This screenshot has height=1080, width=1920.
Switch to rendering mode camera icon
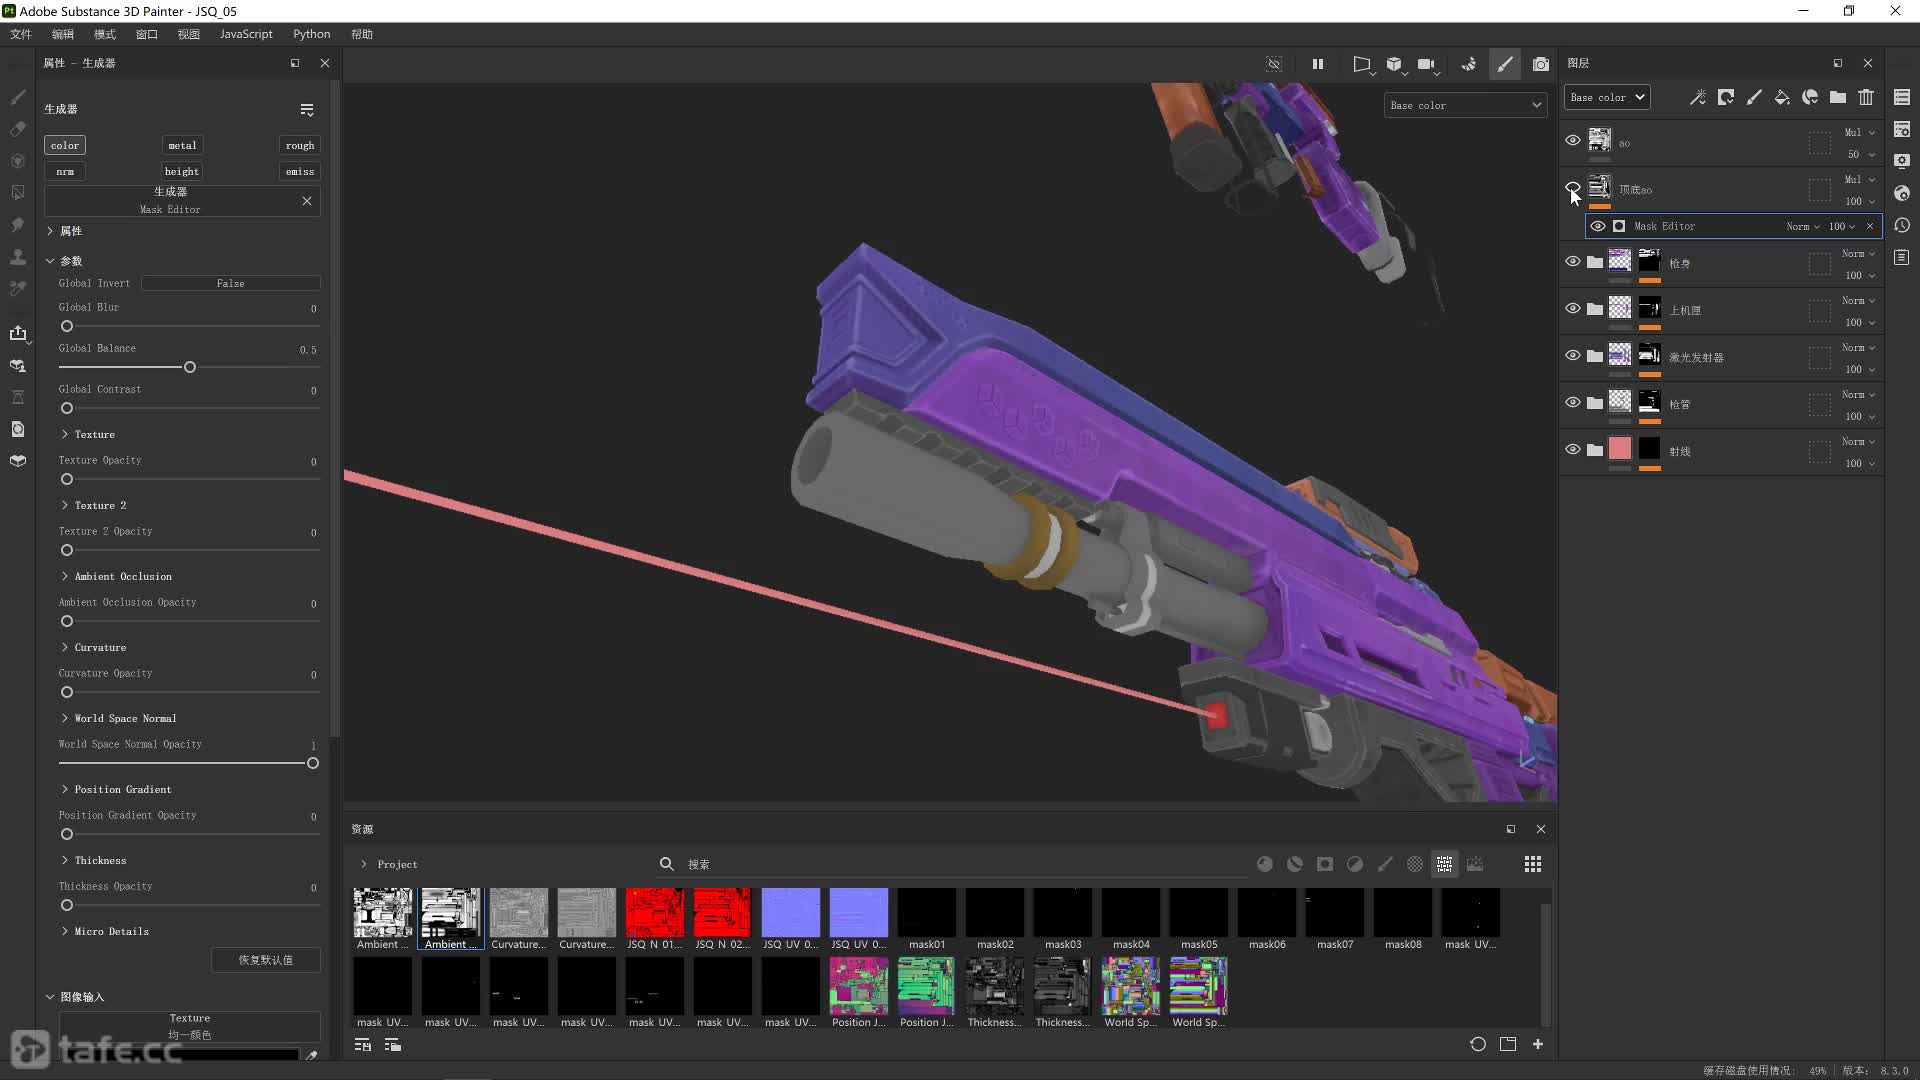click(1541, 64)
